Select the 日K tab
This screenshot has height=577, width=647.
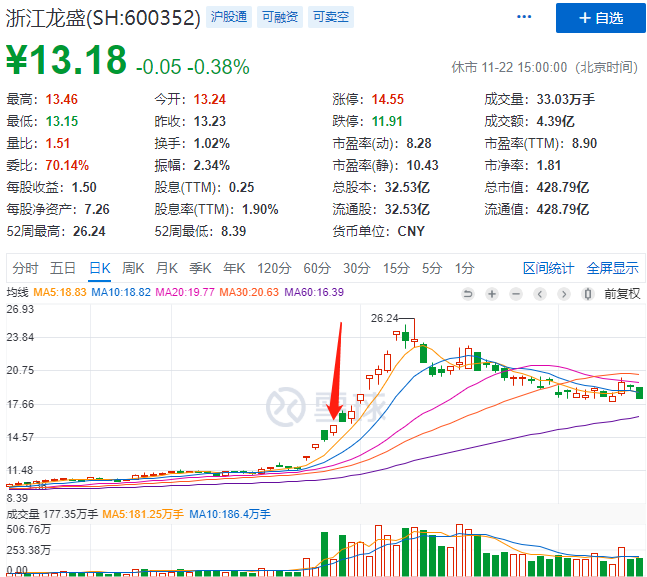100,268
